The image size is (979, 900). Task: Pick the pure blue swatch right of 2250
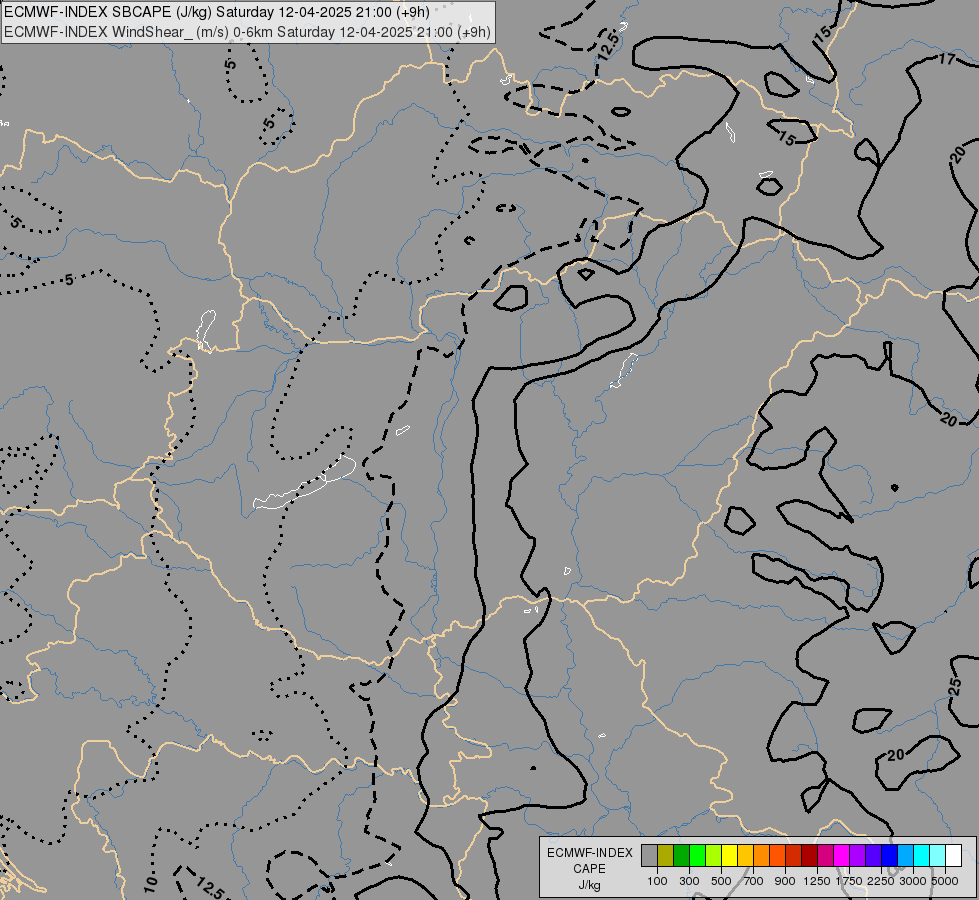click(x=889, y=856)
